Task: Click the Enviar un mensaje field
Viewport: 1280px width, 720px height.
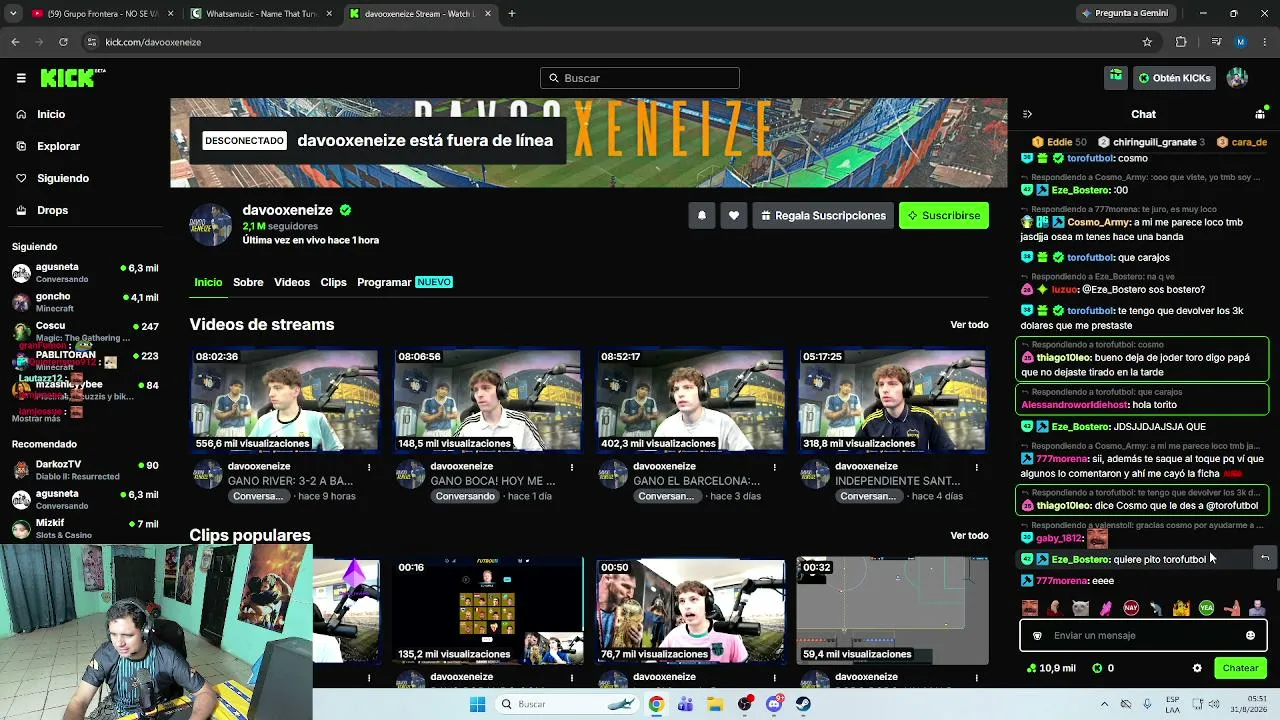Action: (x=1143, y=635)
